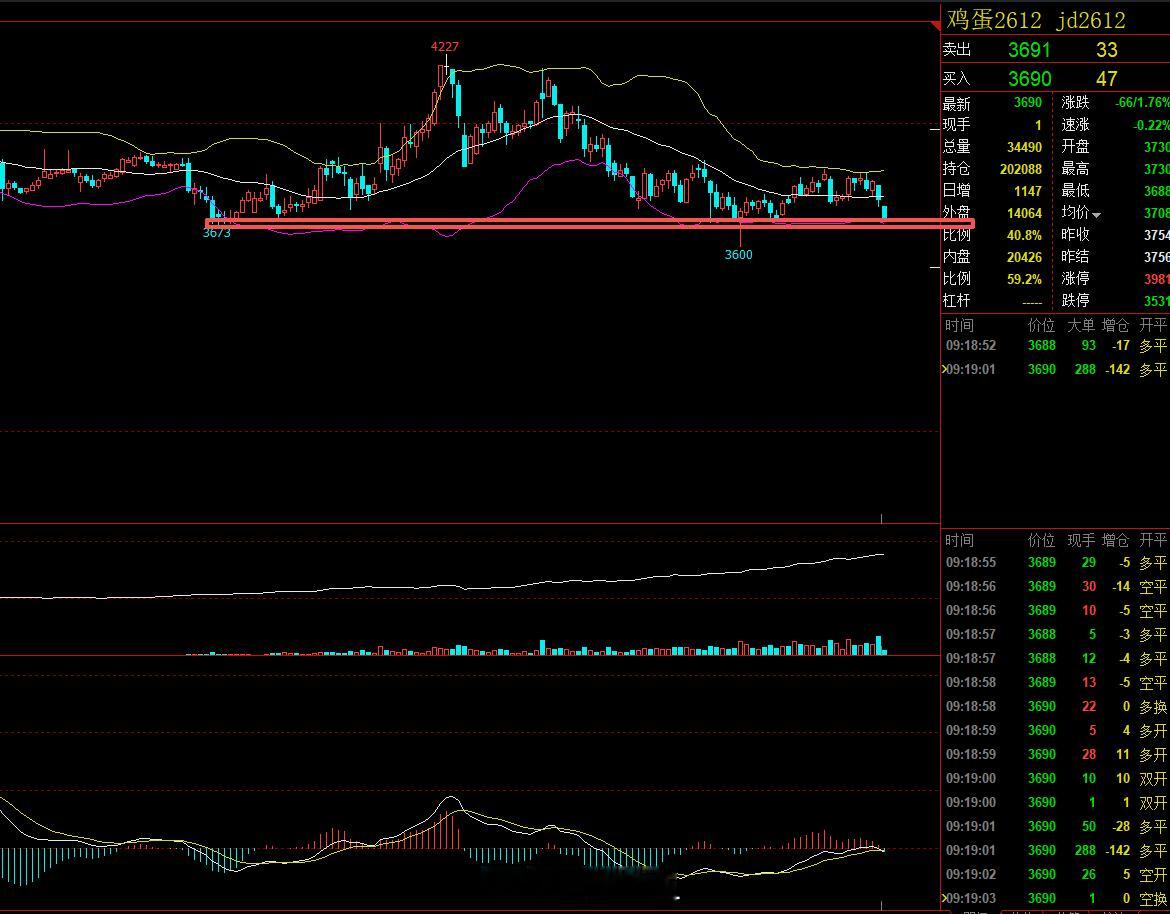Click the ratio value 59.2%
Image resolution: width=1170 pixels, height=914 pixels.
tap(1024, 279)
